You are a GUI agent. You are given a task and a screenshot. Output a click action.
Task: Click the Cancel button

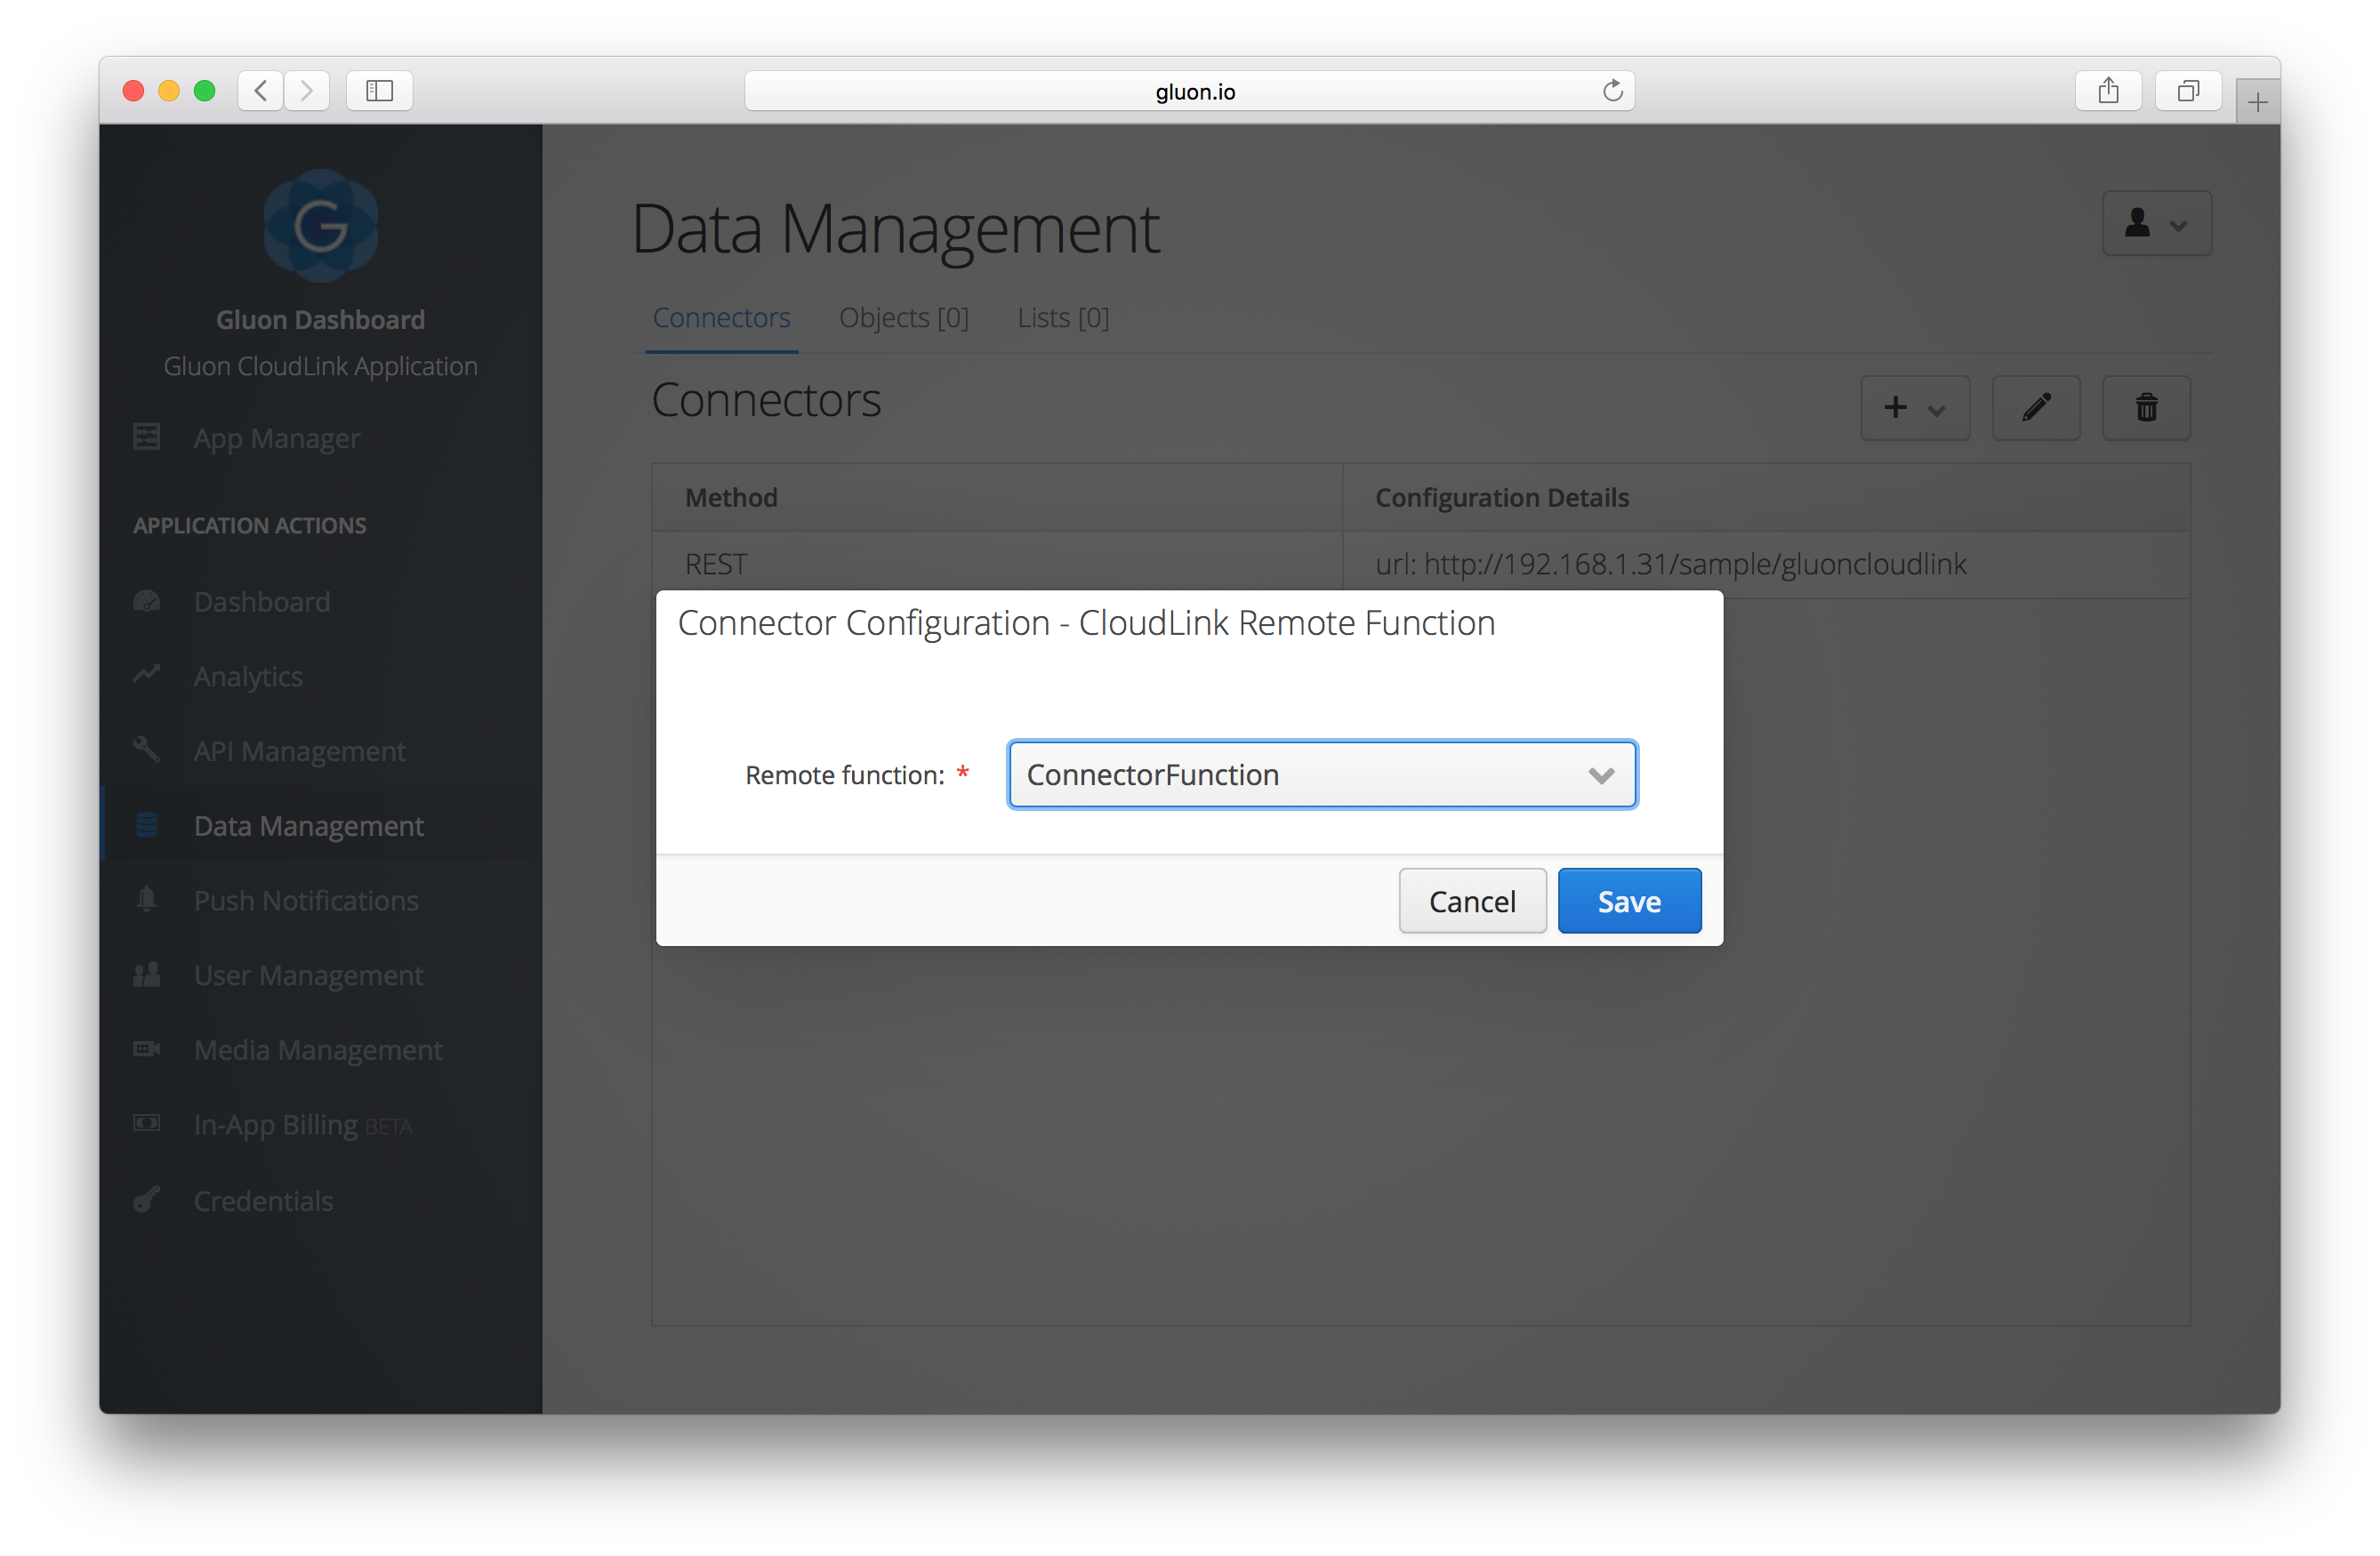click(x=1471, y=900)
